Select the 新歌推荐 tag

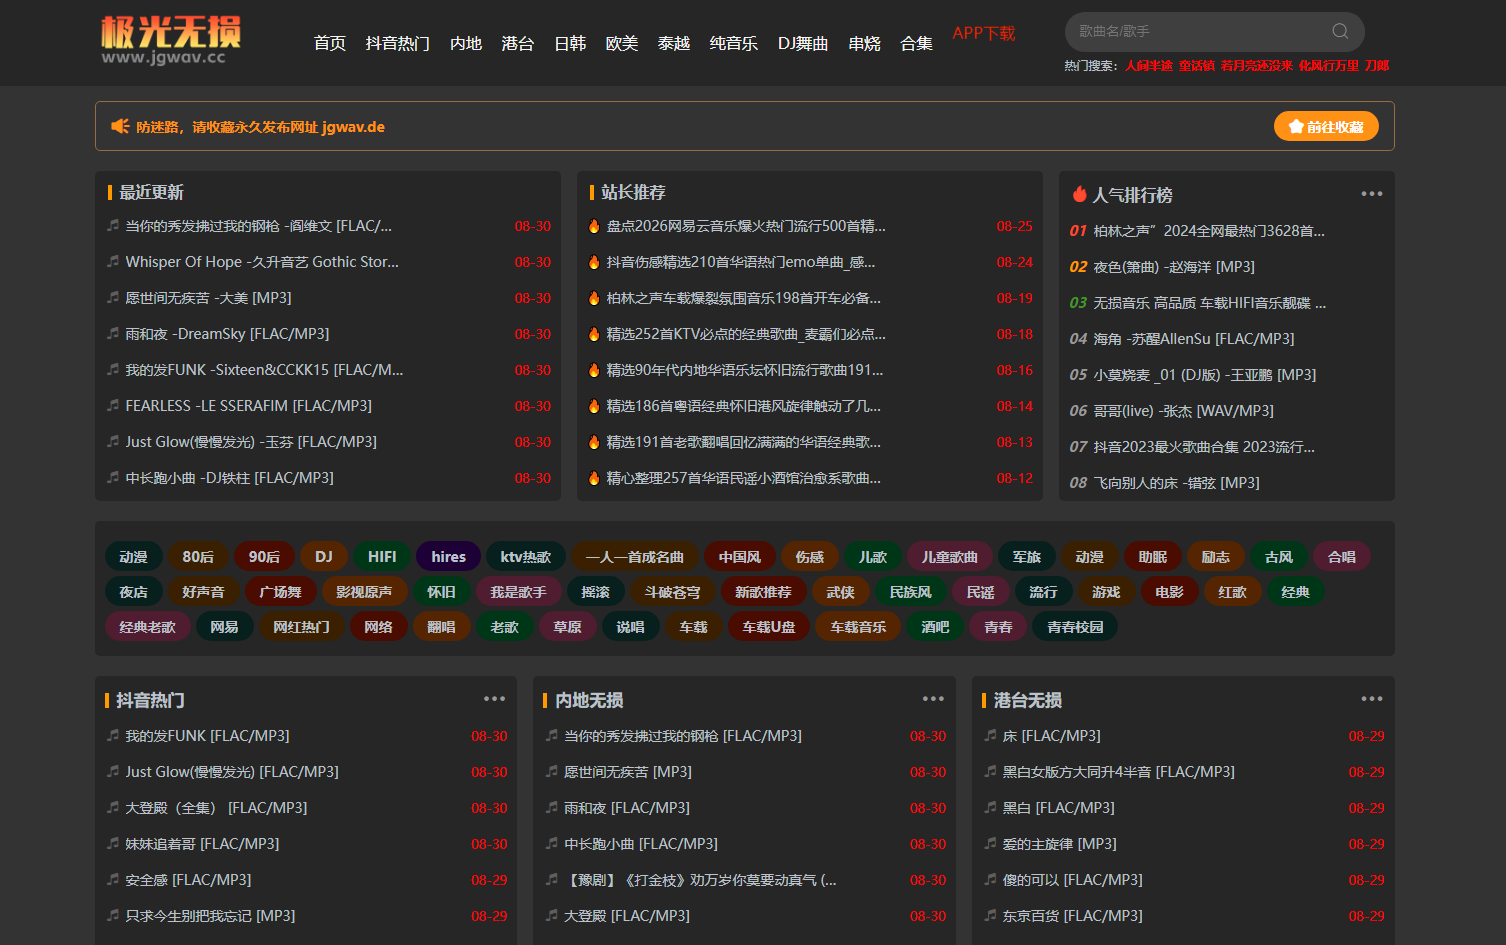[763, 591]
